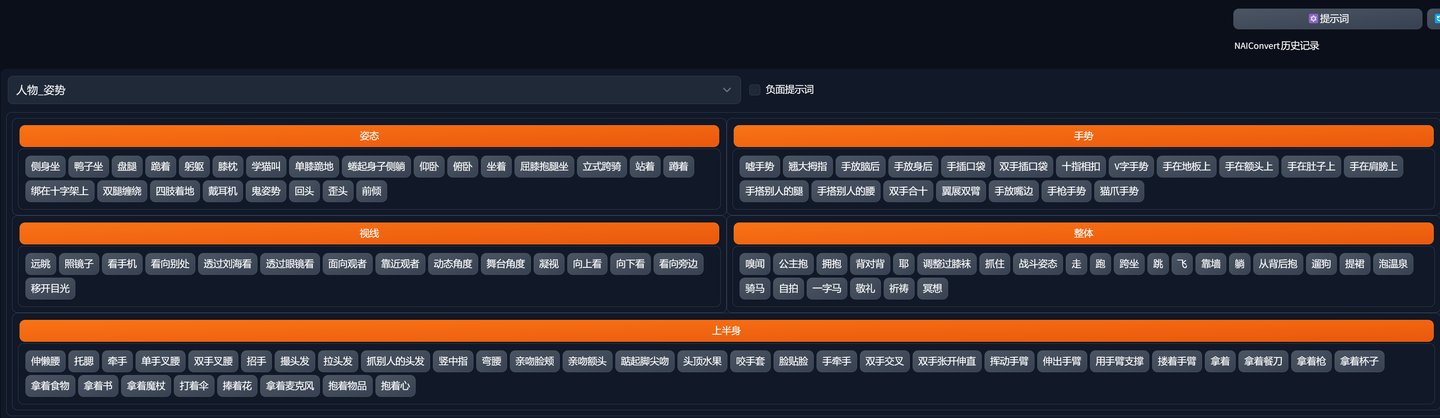Click the 移开目光 tag

(51, 289)
